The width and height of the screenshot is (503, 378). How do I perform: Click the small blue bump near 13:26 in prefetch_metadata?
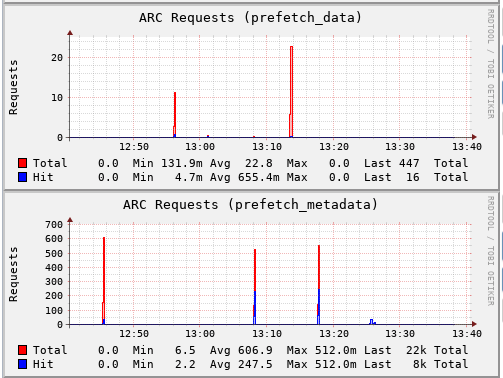pyautogui.click(x=372, y=322)
